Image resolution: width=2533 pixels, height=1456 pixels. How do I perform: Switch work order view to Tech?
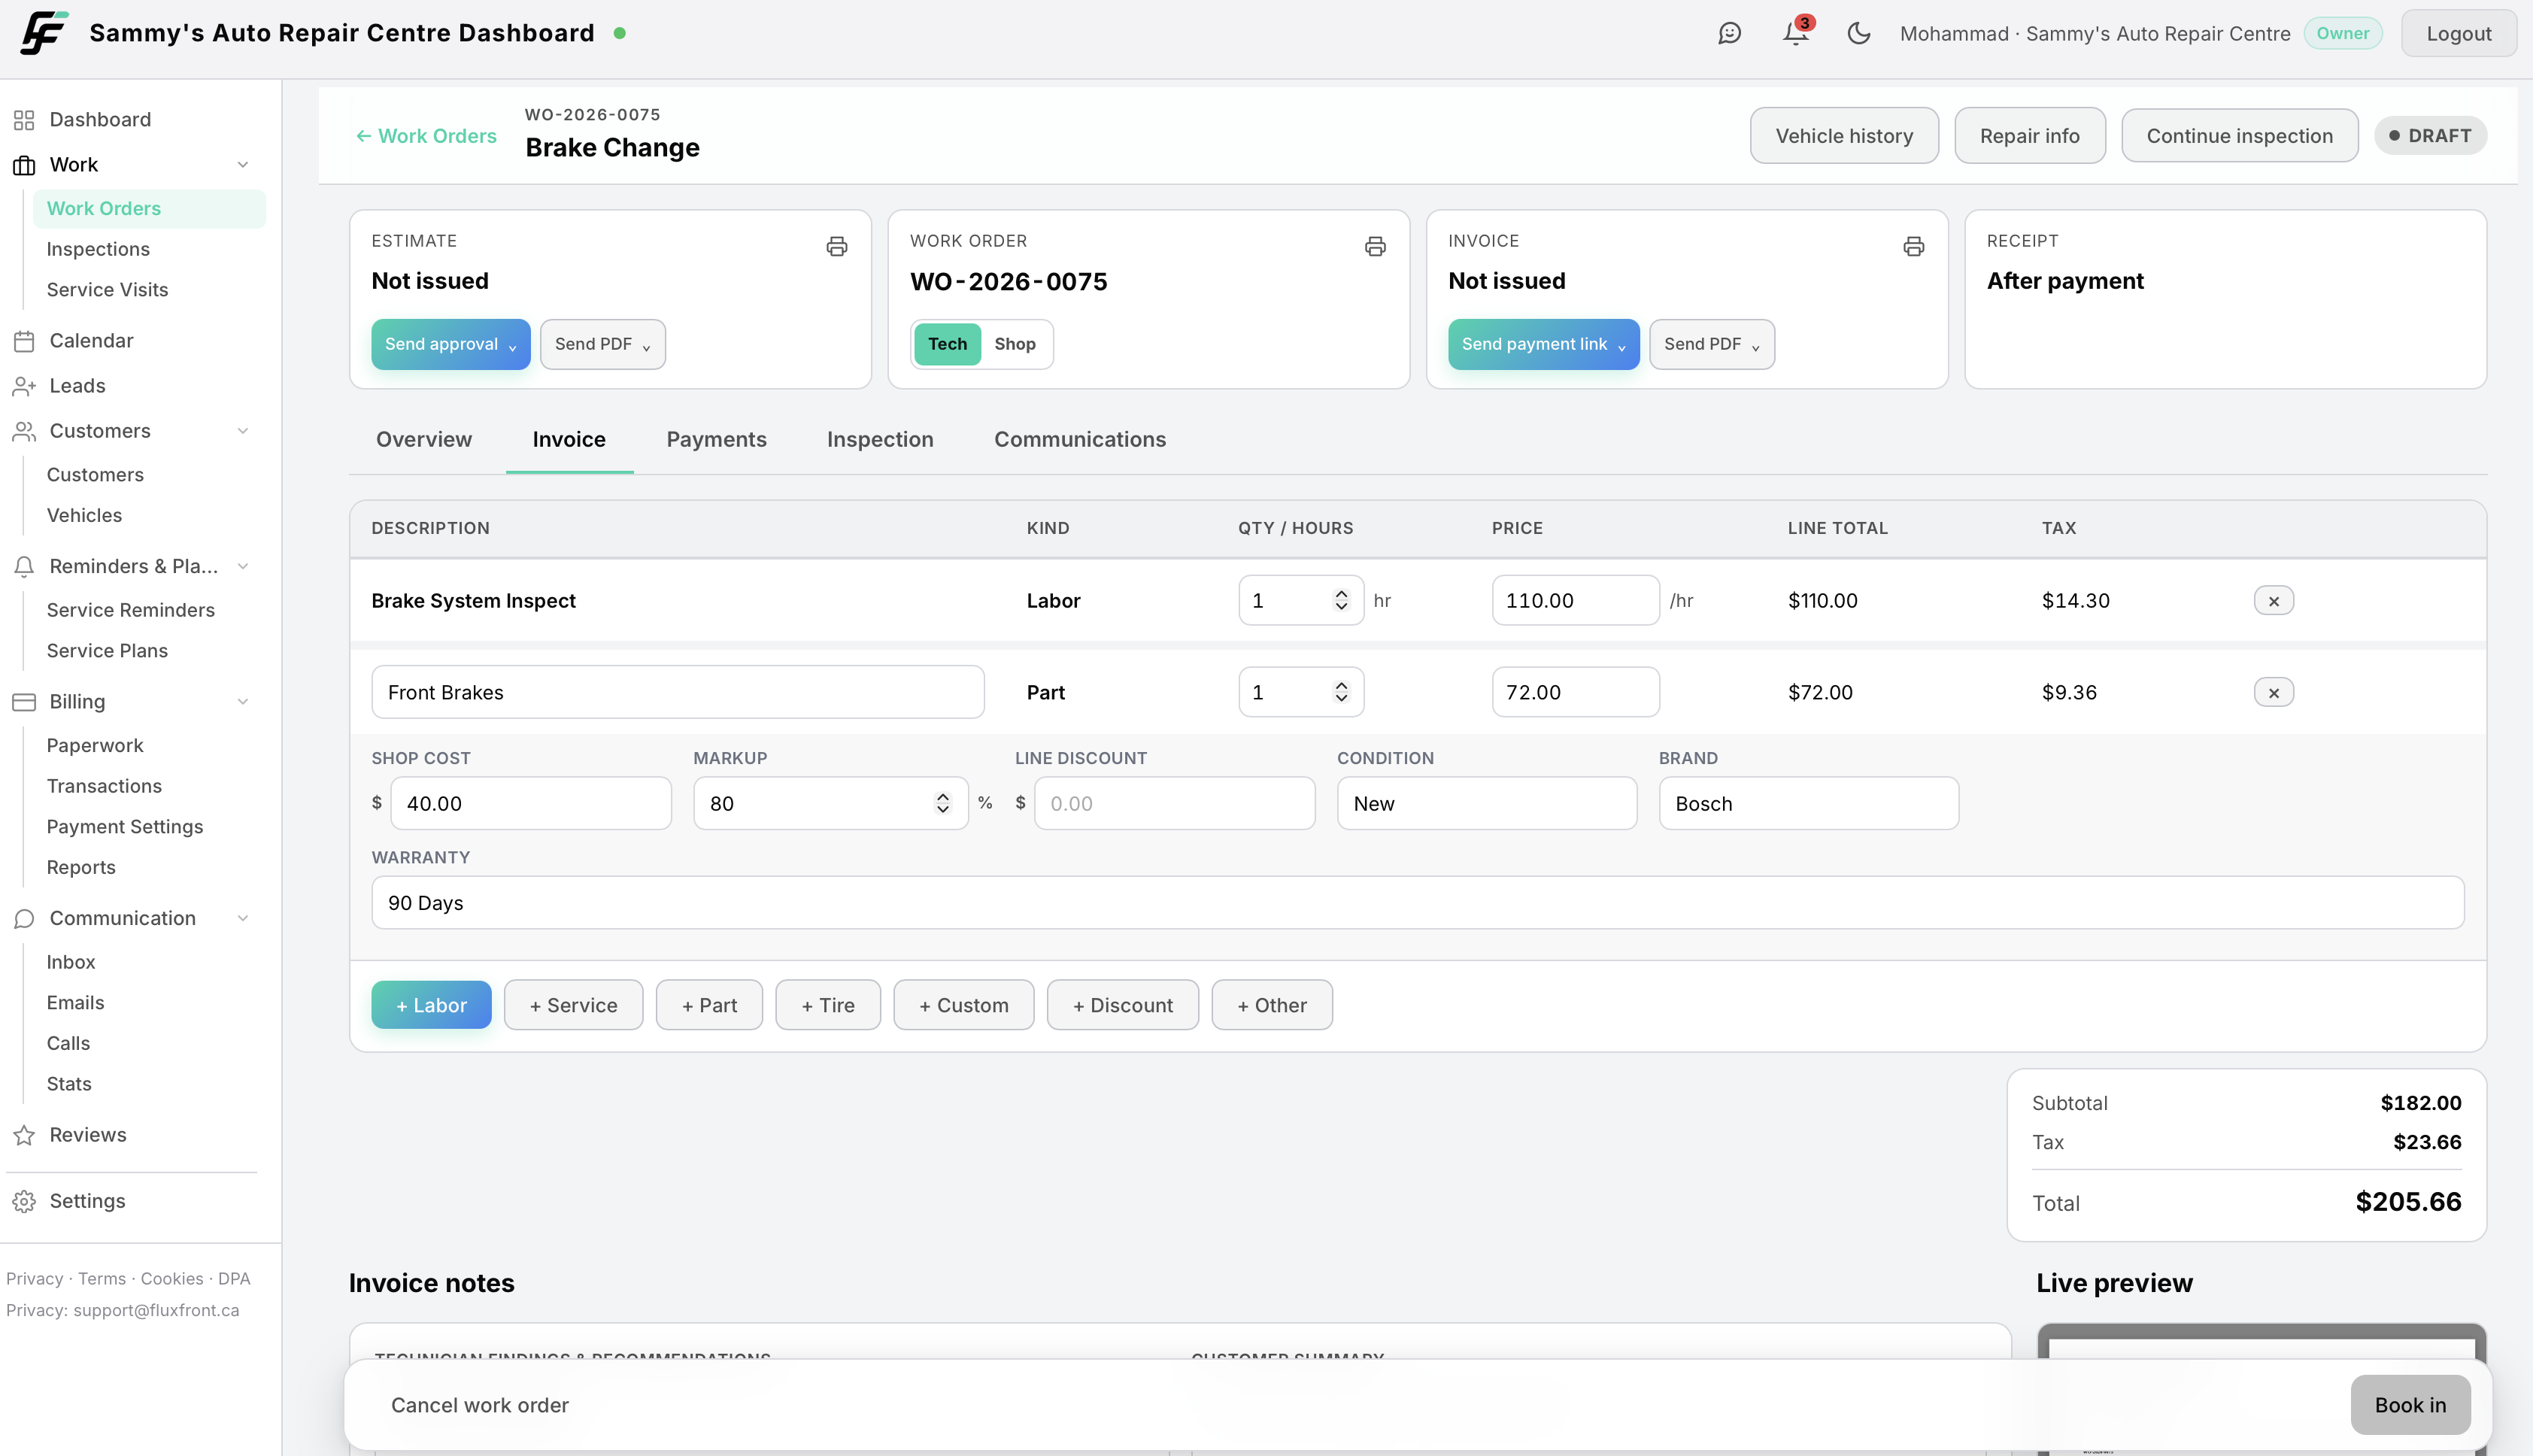pos(947,344)
